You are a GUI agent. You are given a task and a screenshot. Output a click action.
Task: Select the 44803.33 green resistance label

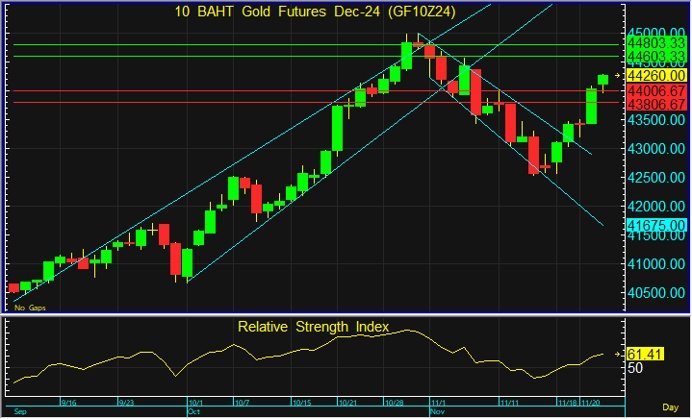[656, 43]
